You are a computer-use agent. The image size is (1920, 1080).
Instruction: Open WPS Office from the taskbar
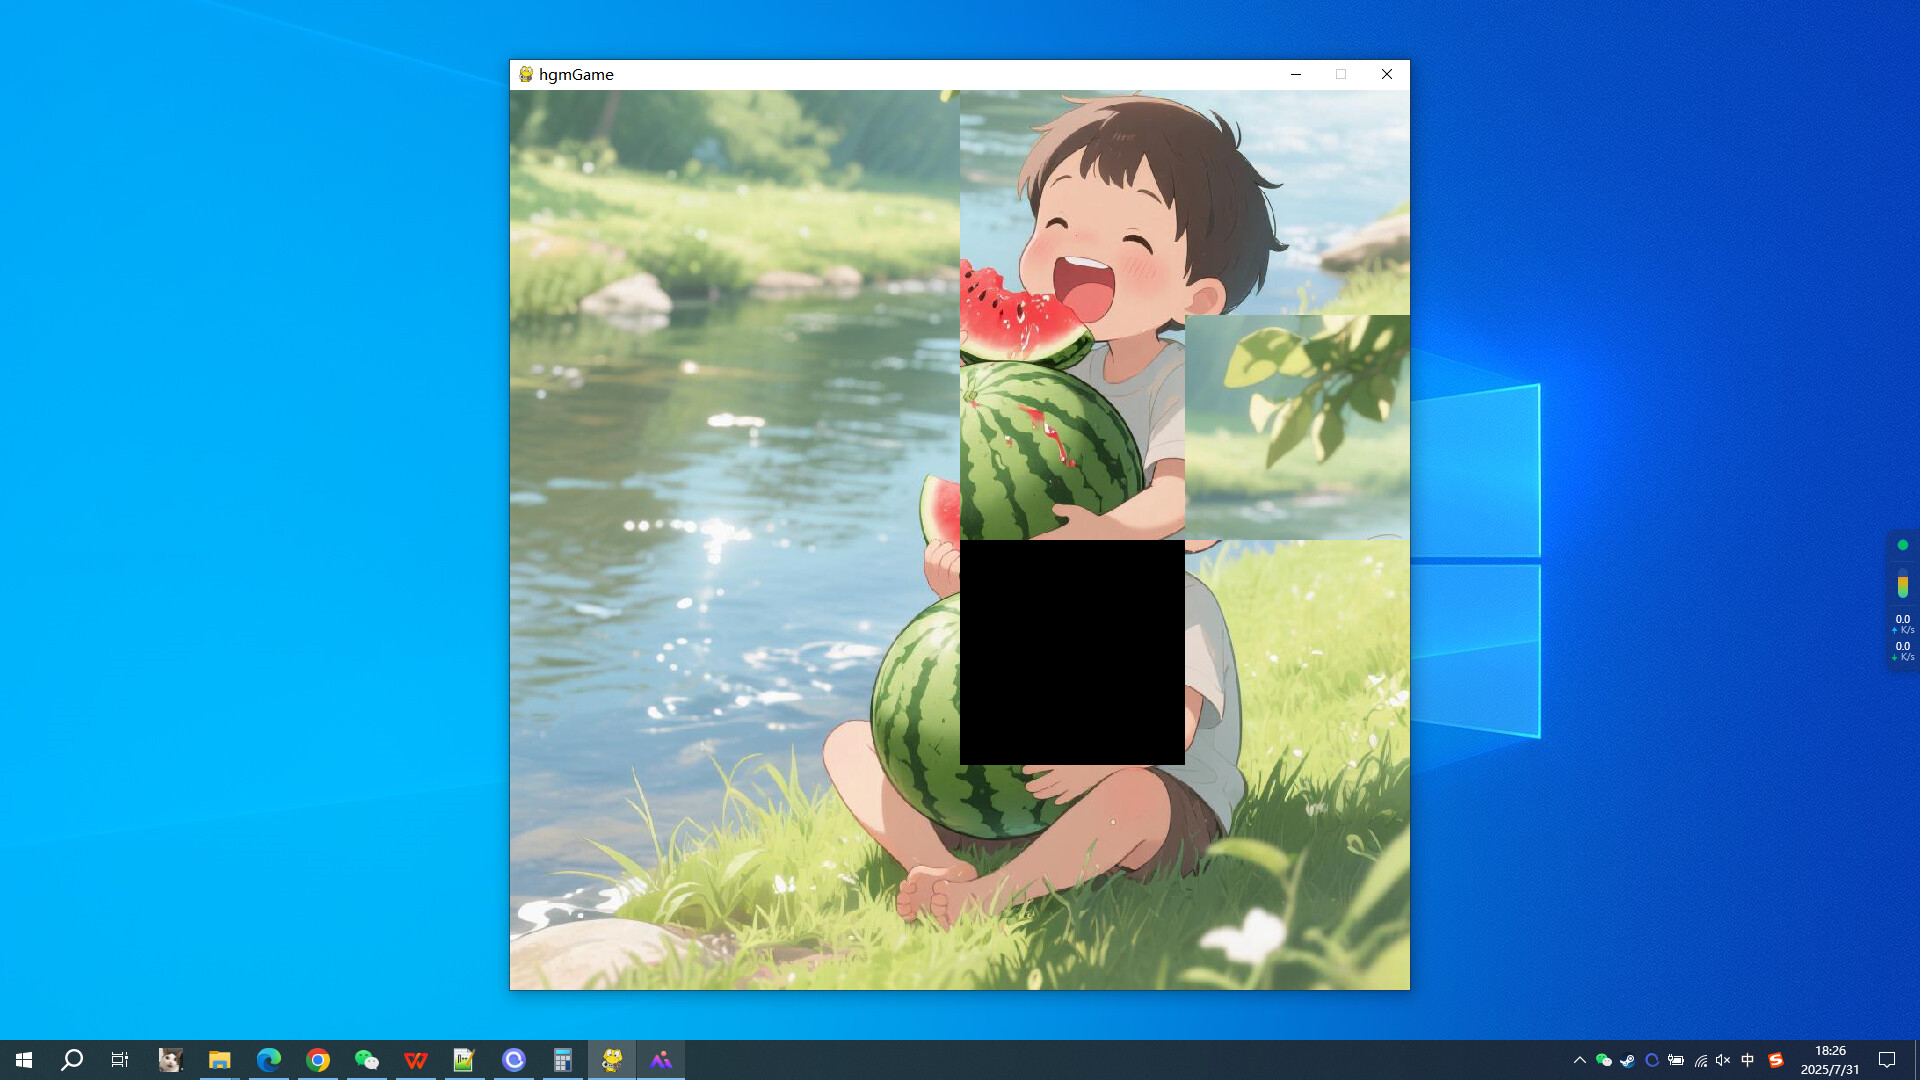click(415, 1061)
